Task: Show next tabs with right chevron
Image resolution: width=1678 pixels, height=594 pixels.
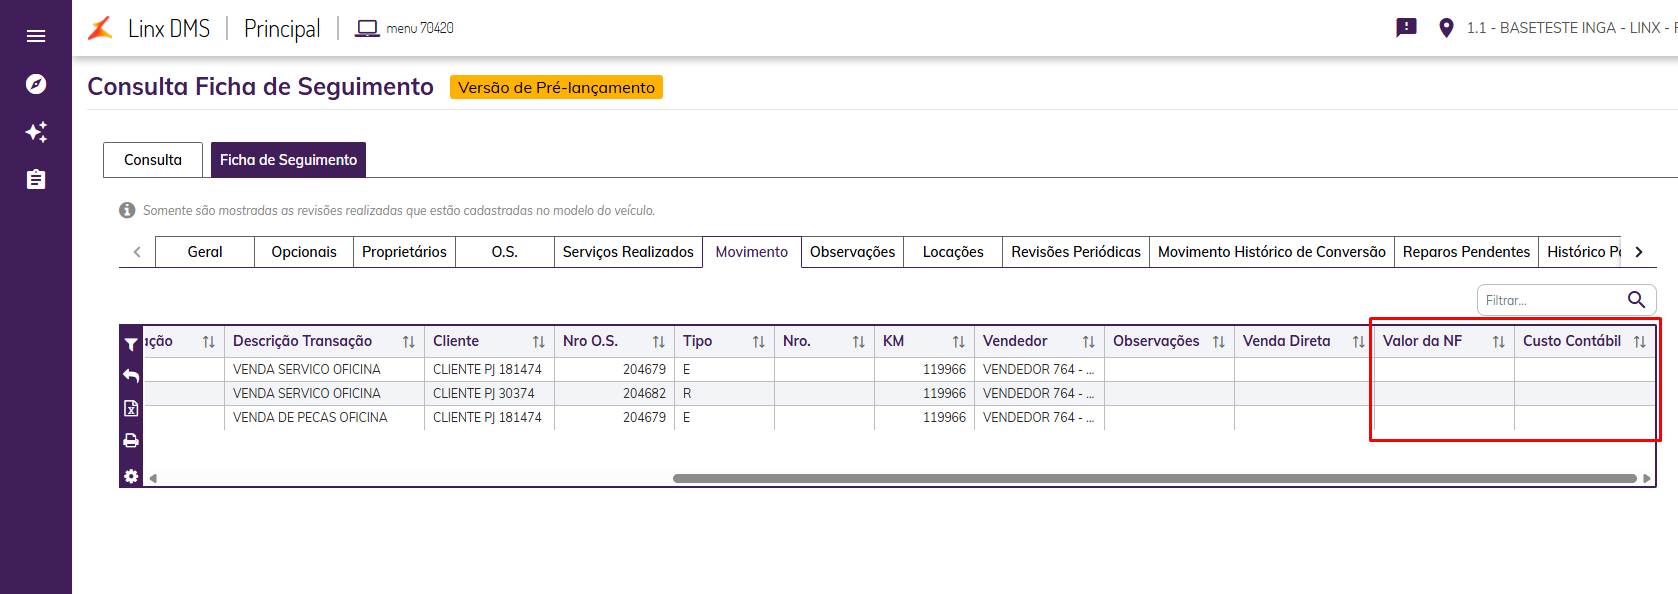Action: click(1639, 252)
